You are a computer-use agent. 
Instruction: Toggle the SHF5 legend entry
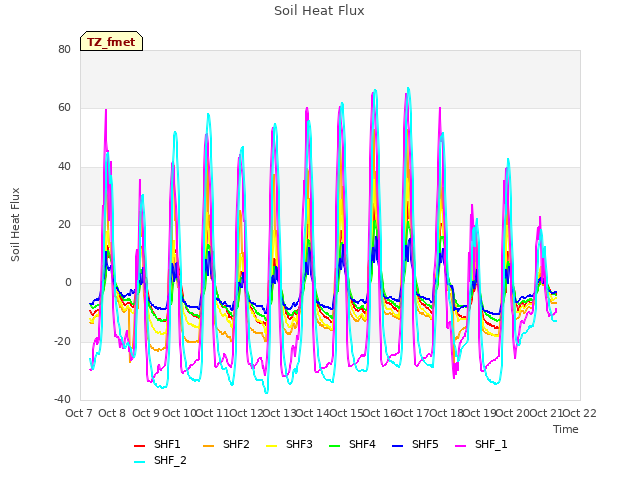(415, 444)
